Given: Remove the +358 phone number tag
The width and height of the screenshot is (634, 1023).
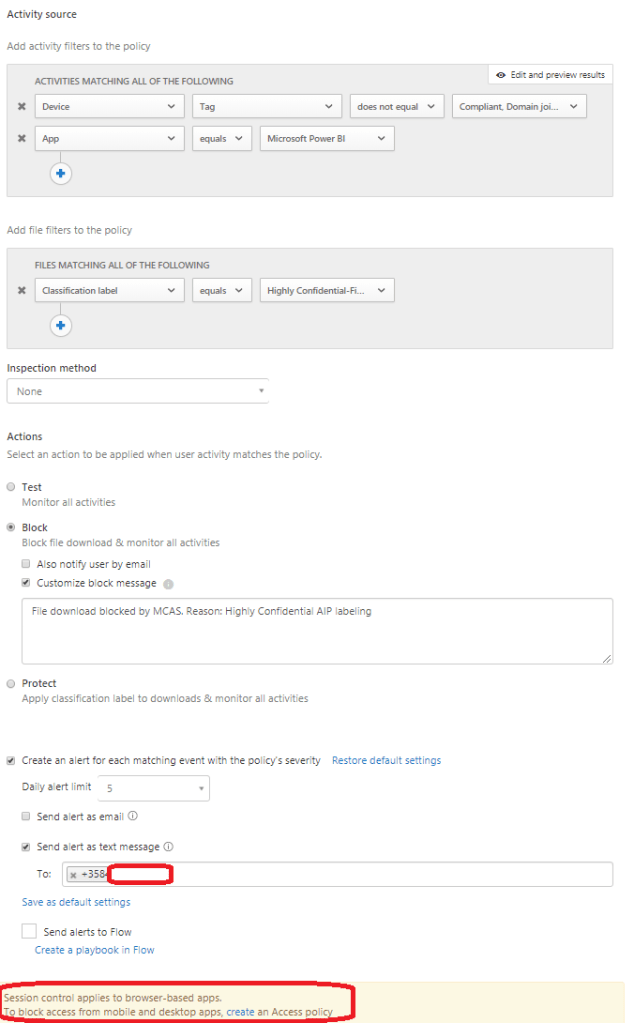Looking at the screenshot, I should (73, 875).
